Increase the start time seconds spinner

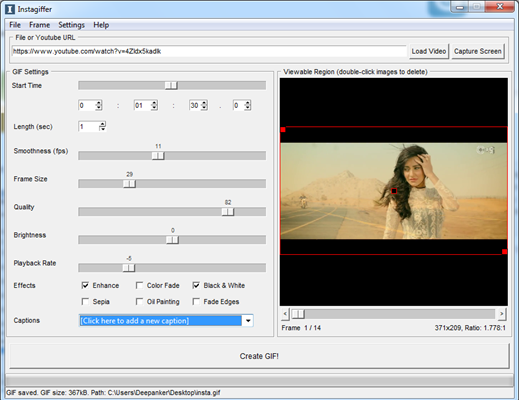(204, 103)
